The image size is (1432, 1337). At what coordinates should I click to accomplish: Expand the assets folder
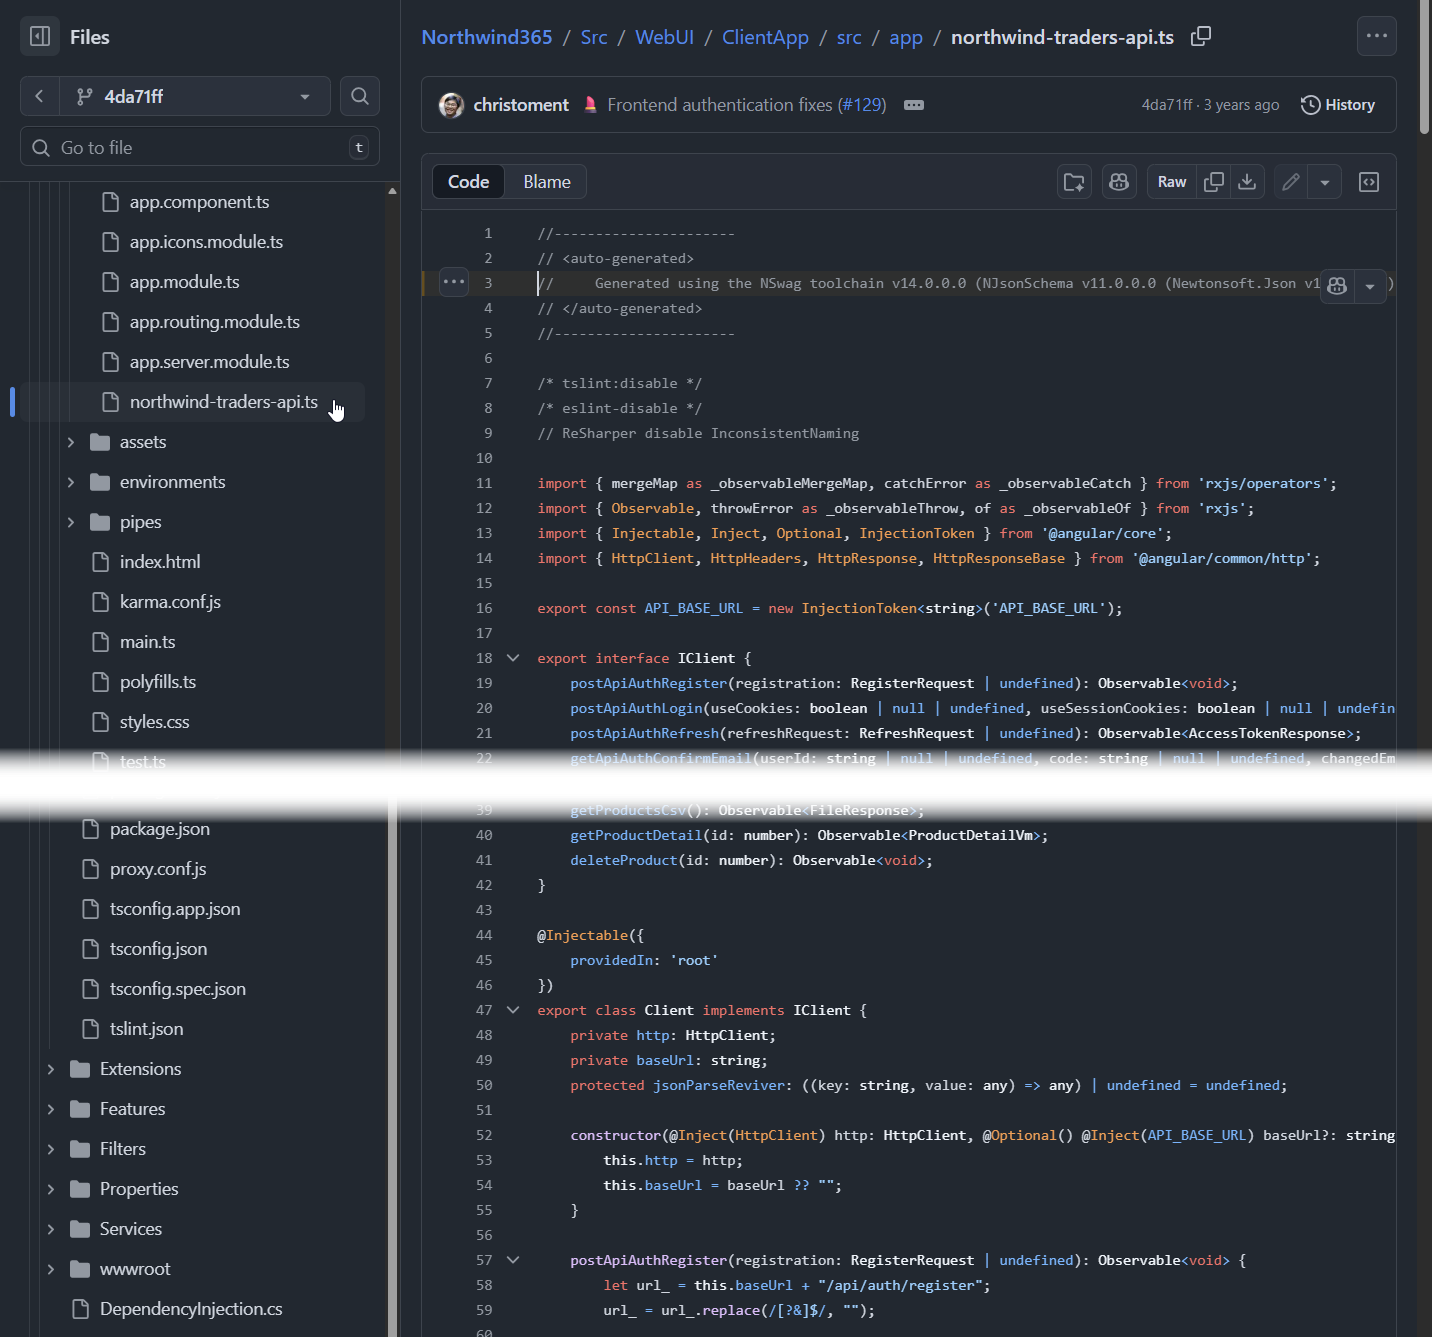point(71,442)
